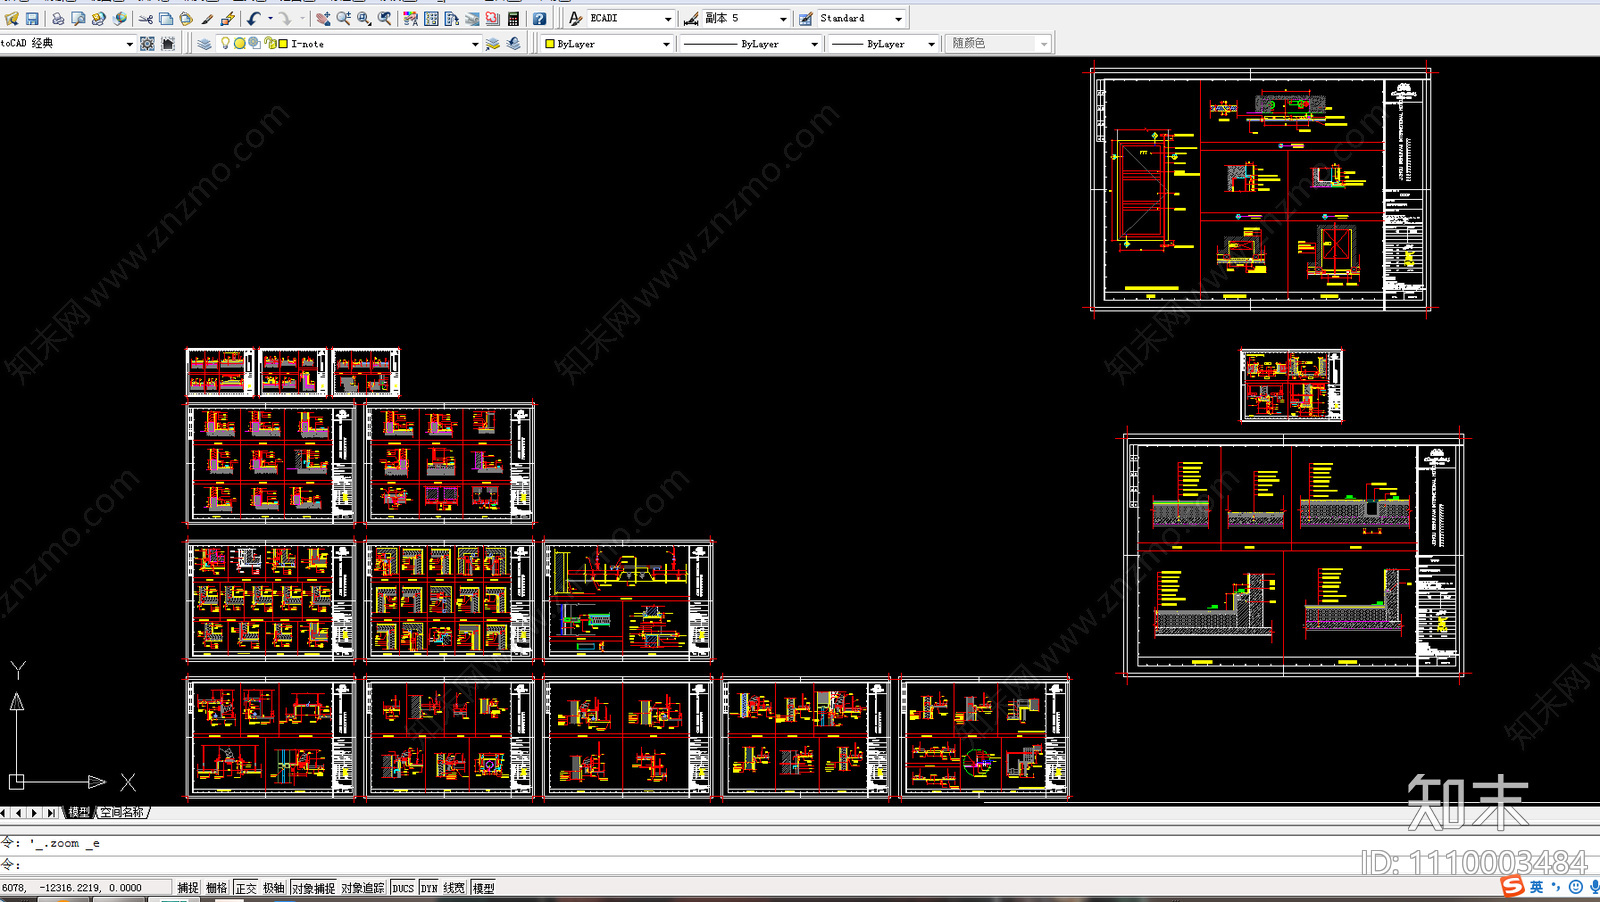1600x902 pixels.
Task: Select the Match Properties brush icon
Action: tap(207, 18)
